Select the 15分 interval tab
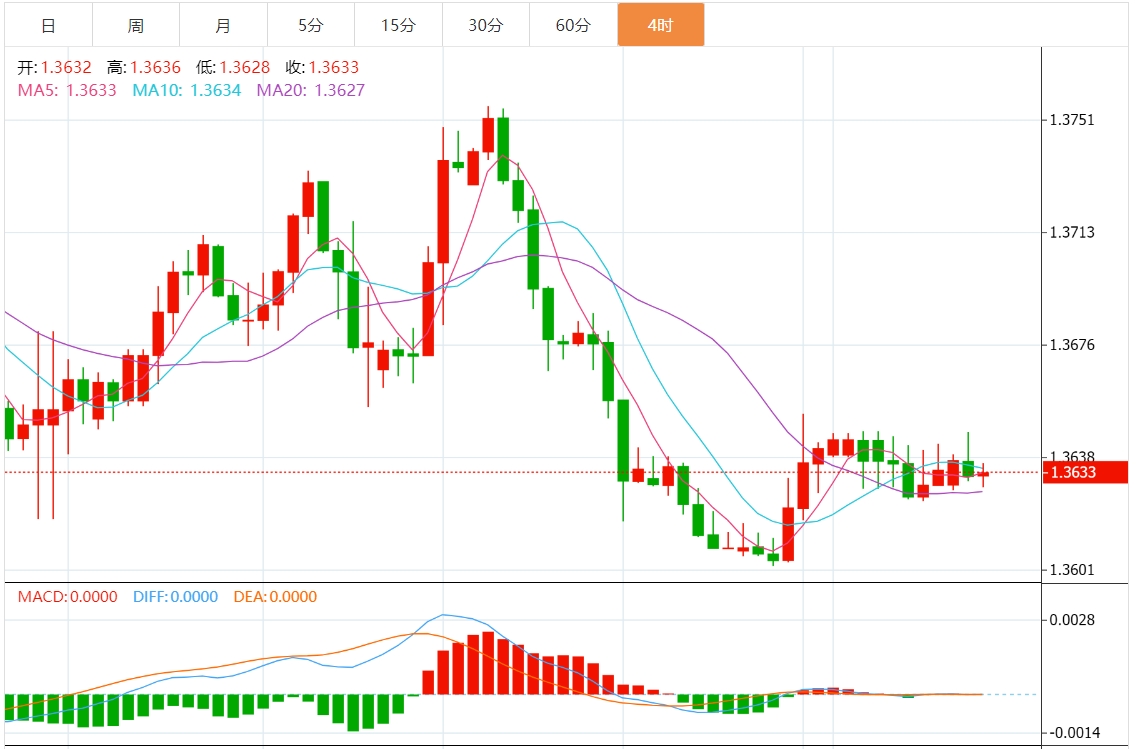The height and width of the screenshot is (749, 1139). tap(398, 25)
